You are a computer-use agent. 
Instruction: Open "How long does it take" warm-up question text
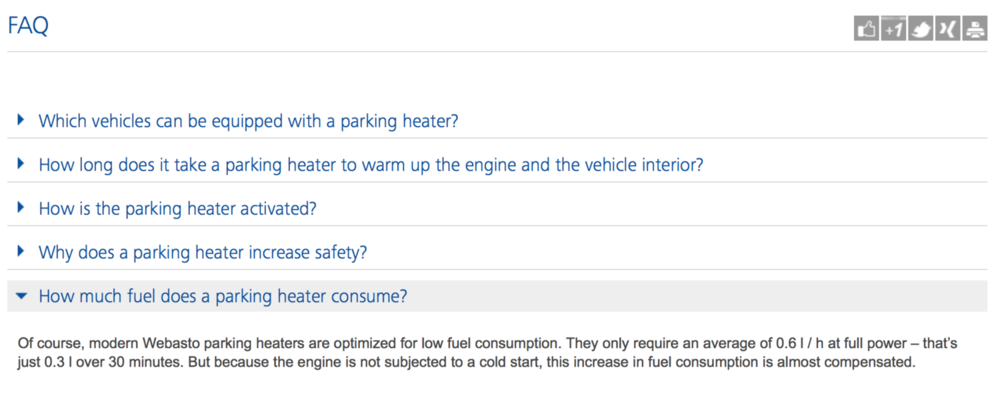tap(370, 165)
